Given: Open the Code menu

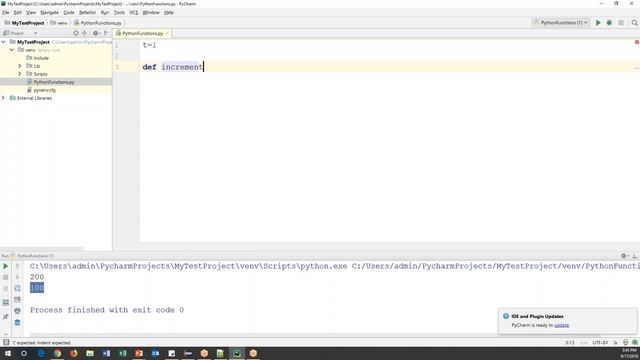Looking at the screenshot, I should (69, 13).
